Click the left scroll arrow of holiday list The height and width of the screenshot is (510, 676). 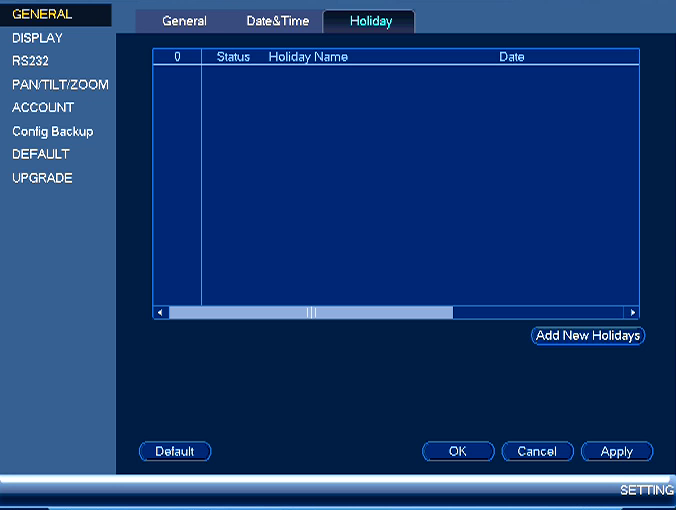tap(160, 313)
